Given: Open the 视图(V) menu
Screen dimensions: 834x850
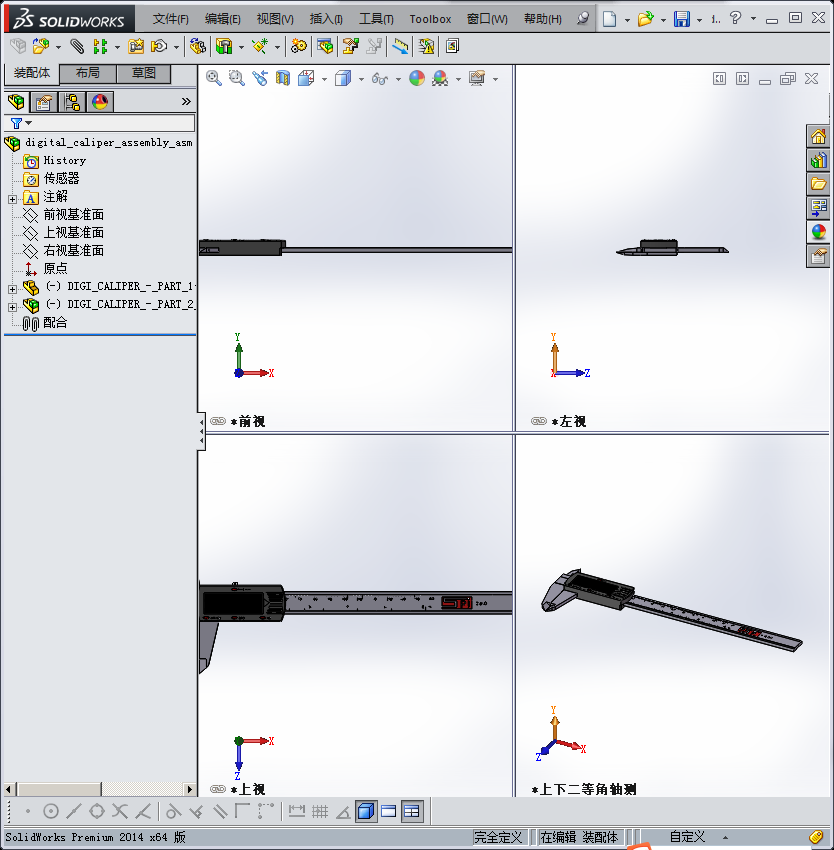Looking at the screenshot, I should [275, 19].
